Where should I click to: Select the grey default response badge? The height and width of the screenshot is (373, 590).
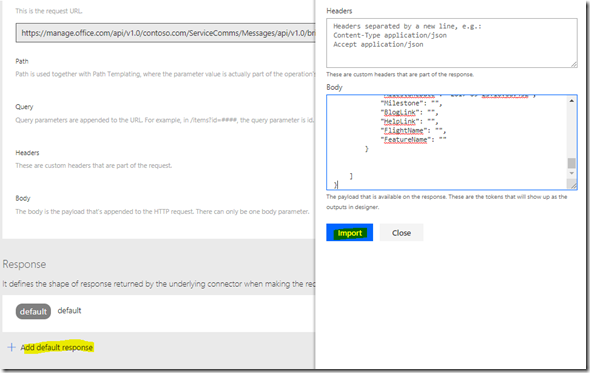point(33,311)
